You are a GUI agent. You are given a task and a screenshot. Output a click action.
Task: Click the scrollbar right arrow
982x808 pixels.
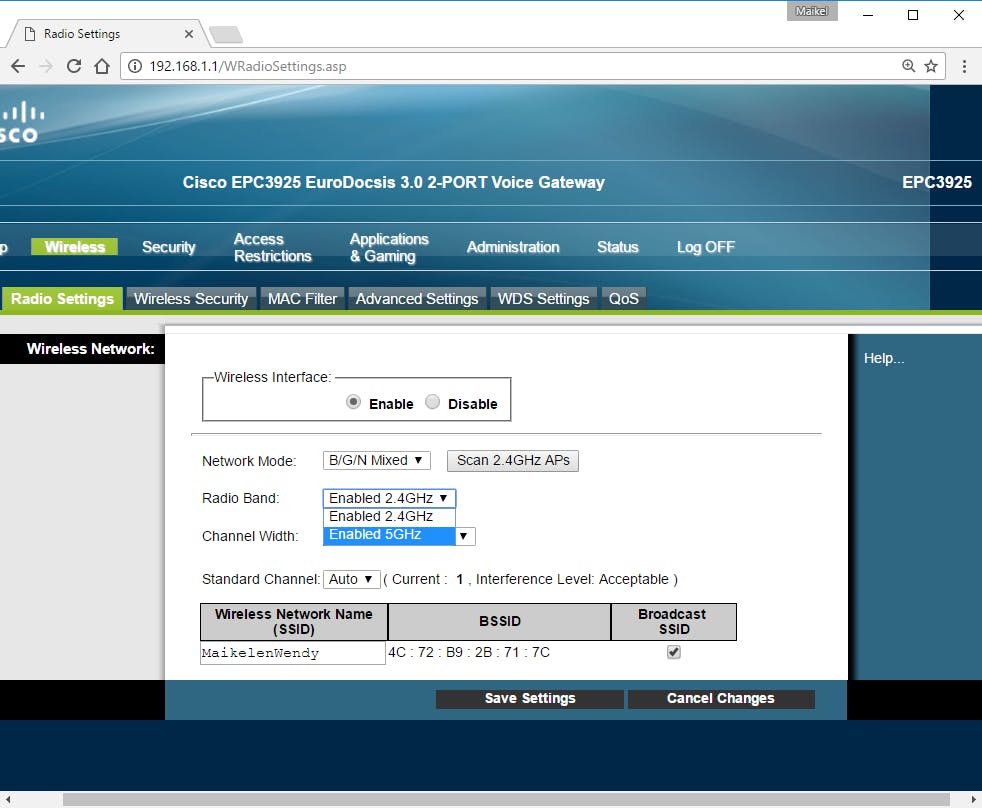coord(974,799)
